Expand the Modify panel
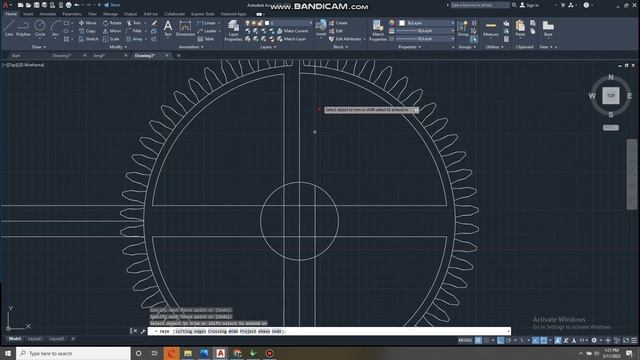 click(x=118, y=47)
